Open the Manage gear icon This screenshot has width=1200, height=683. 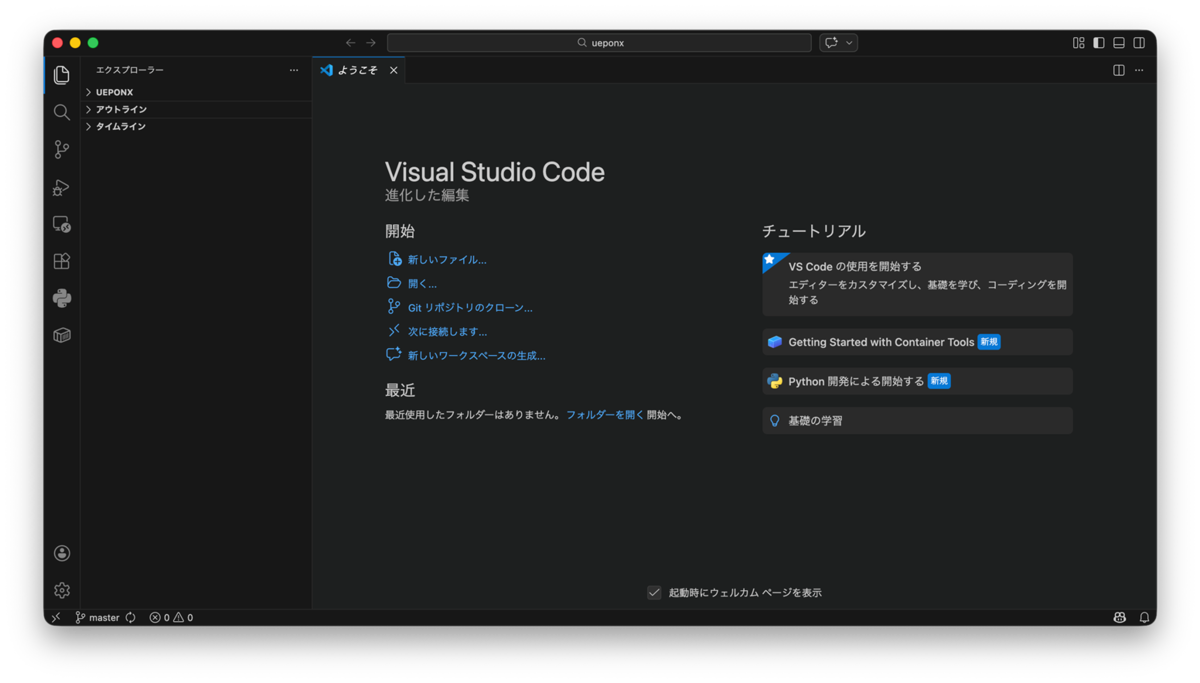pyautogui.click(x=62, y=590)
